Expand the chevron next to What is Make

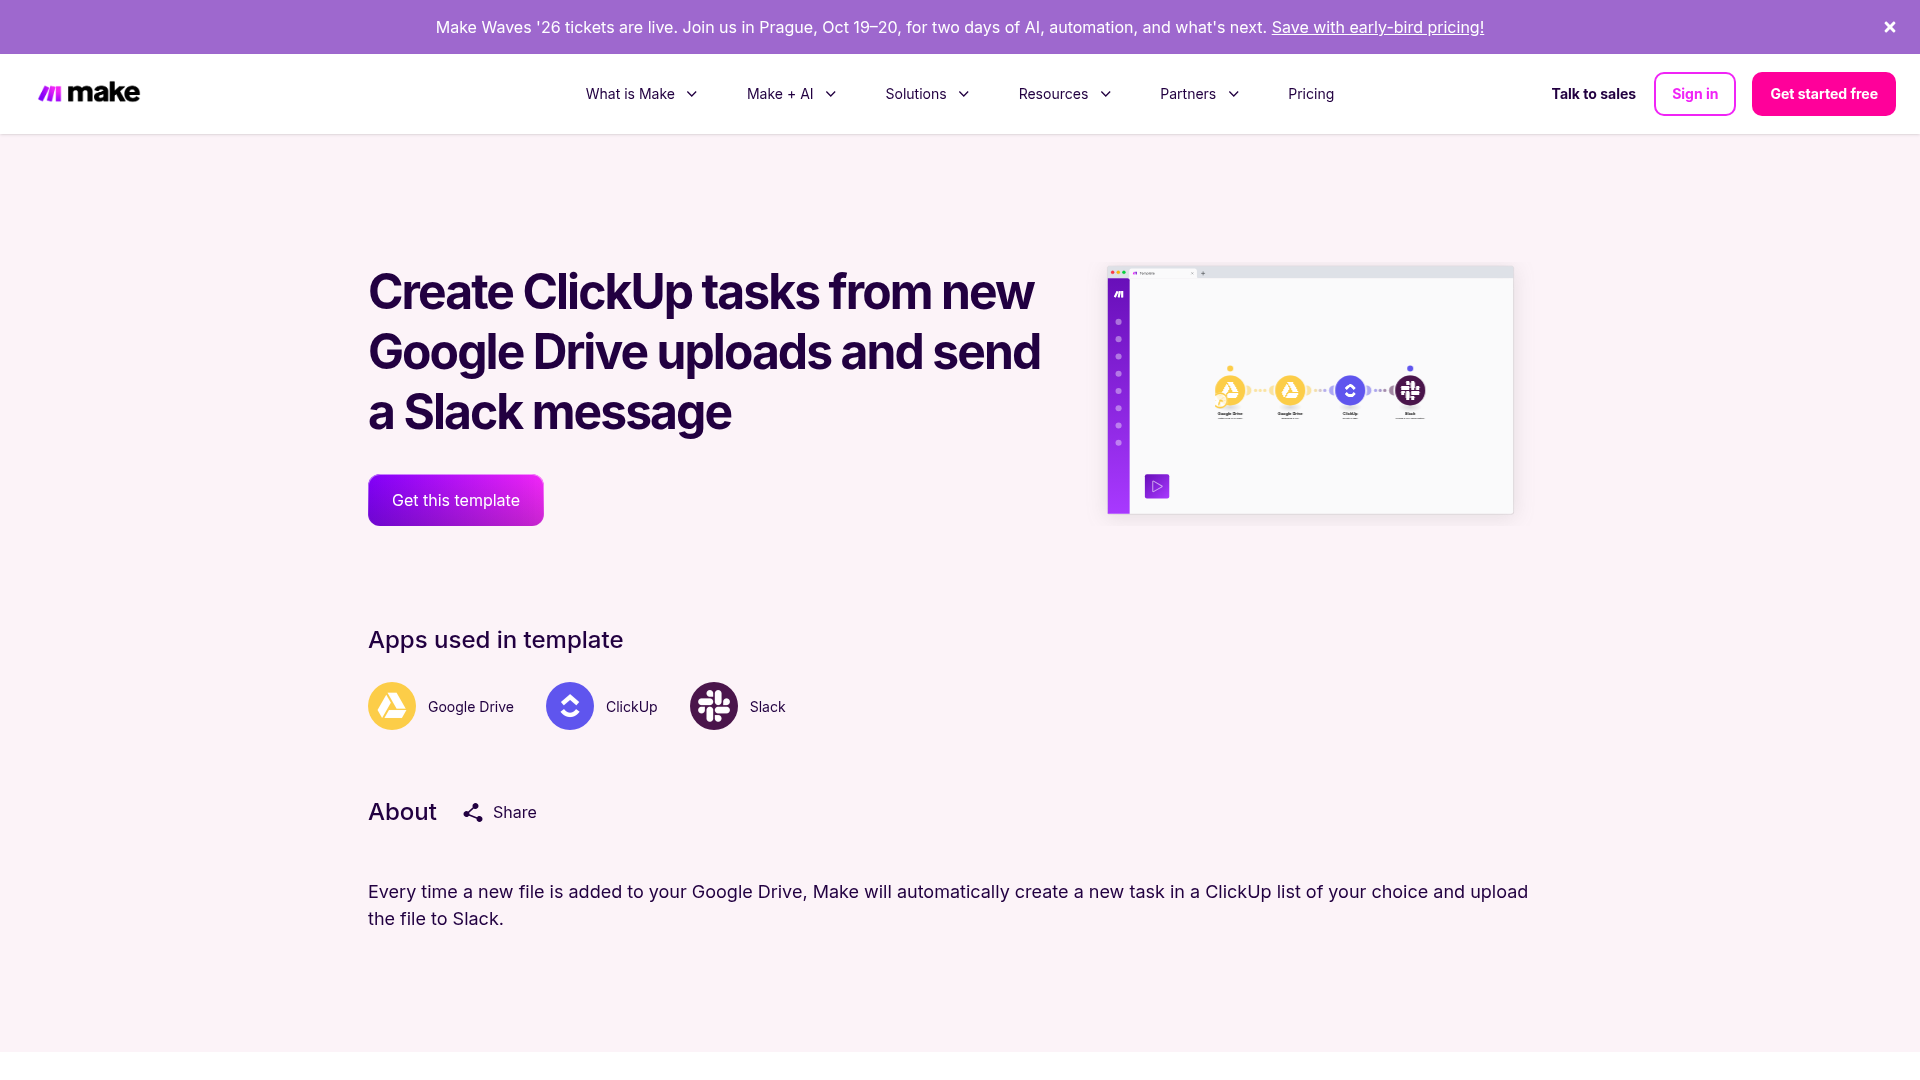[692, 94]
